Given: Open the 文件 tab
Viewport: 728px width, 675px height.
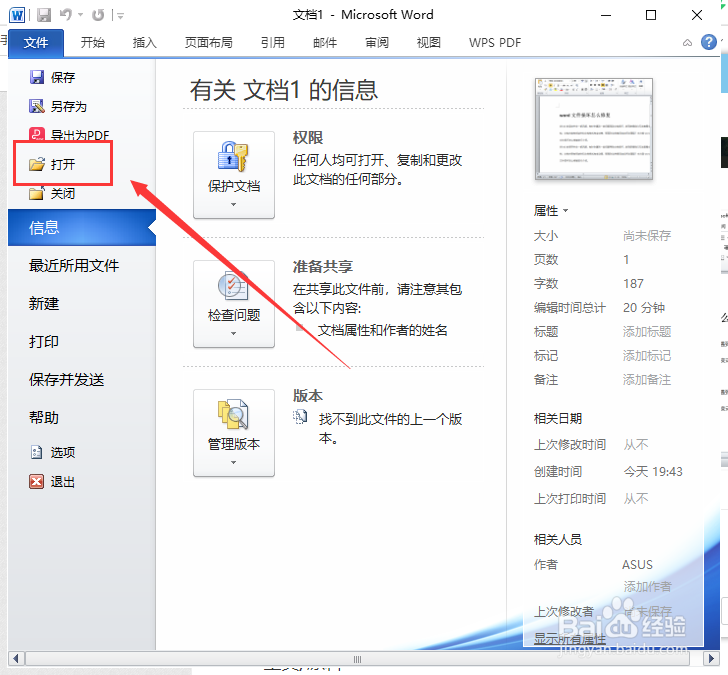Looking at the screenshot, I should 36,43.
